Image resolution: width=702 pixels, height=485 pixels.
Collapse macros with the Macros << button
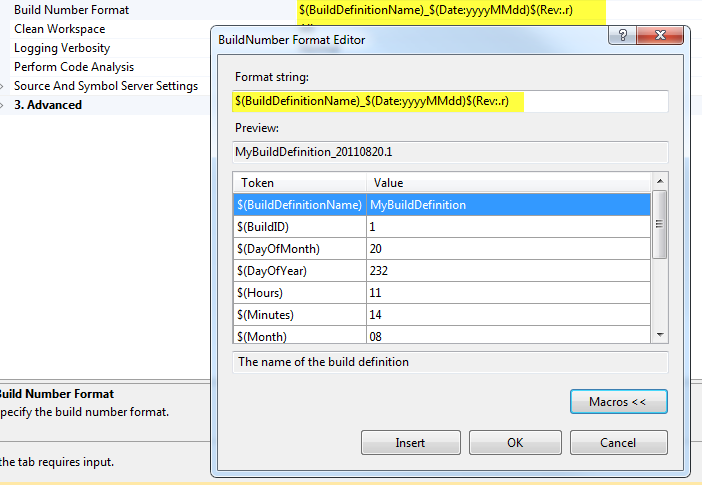(x=619, y=401)
